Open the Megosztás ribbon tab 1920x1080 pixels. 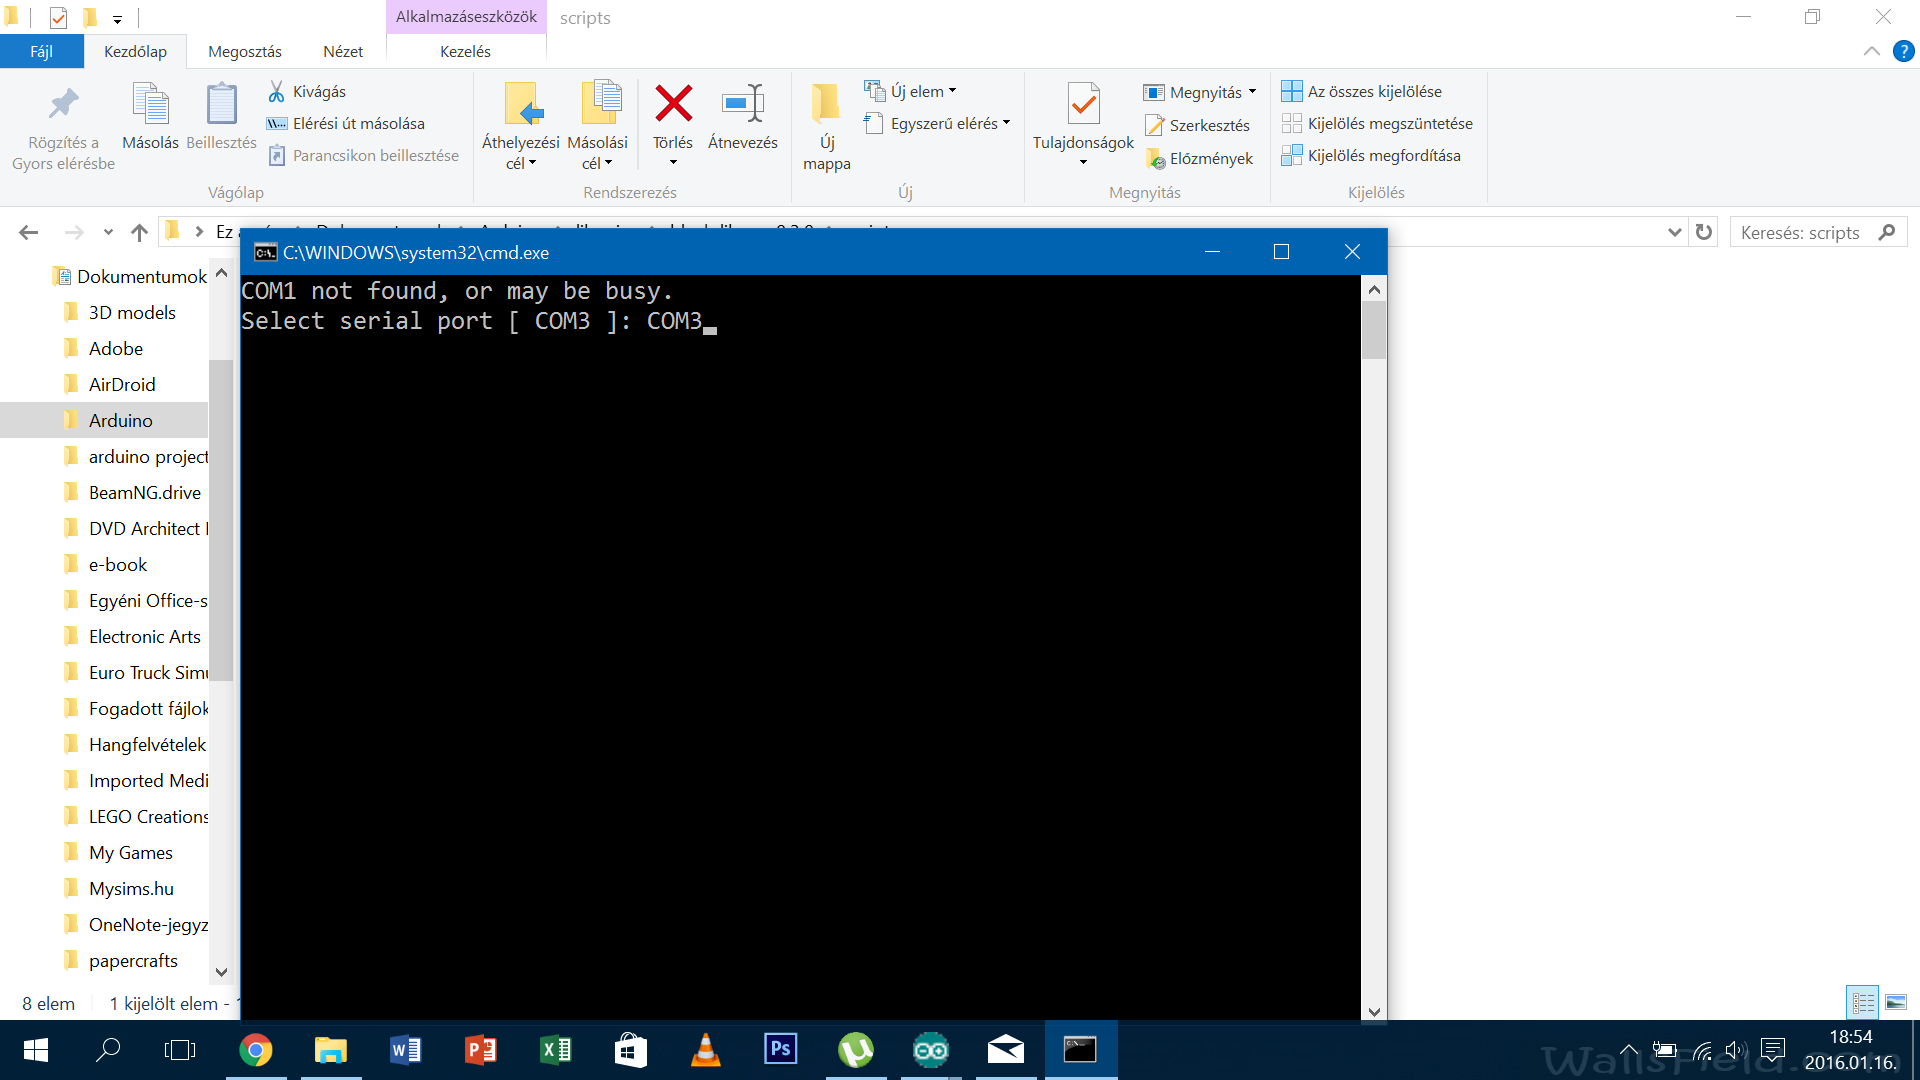244,51
